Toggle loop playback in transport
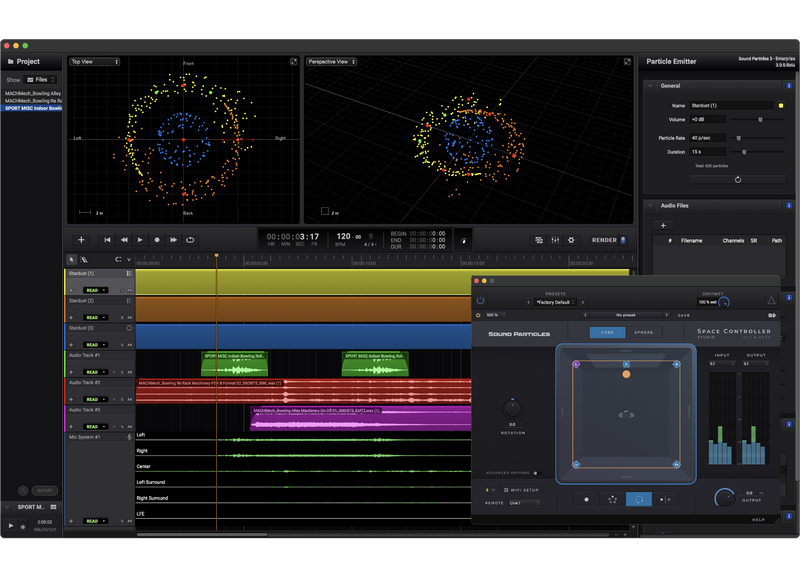Image resolution: width=800 pixels, height=577 pixels. pos(190,240)
